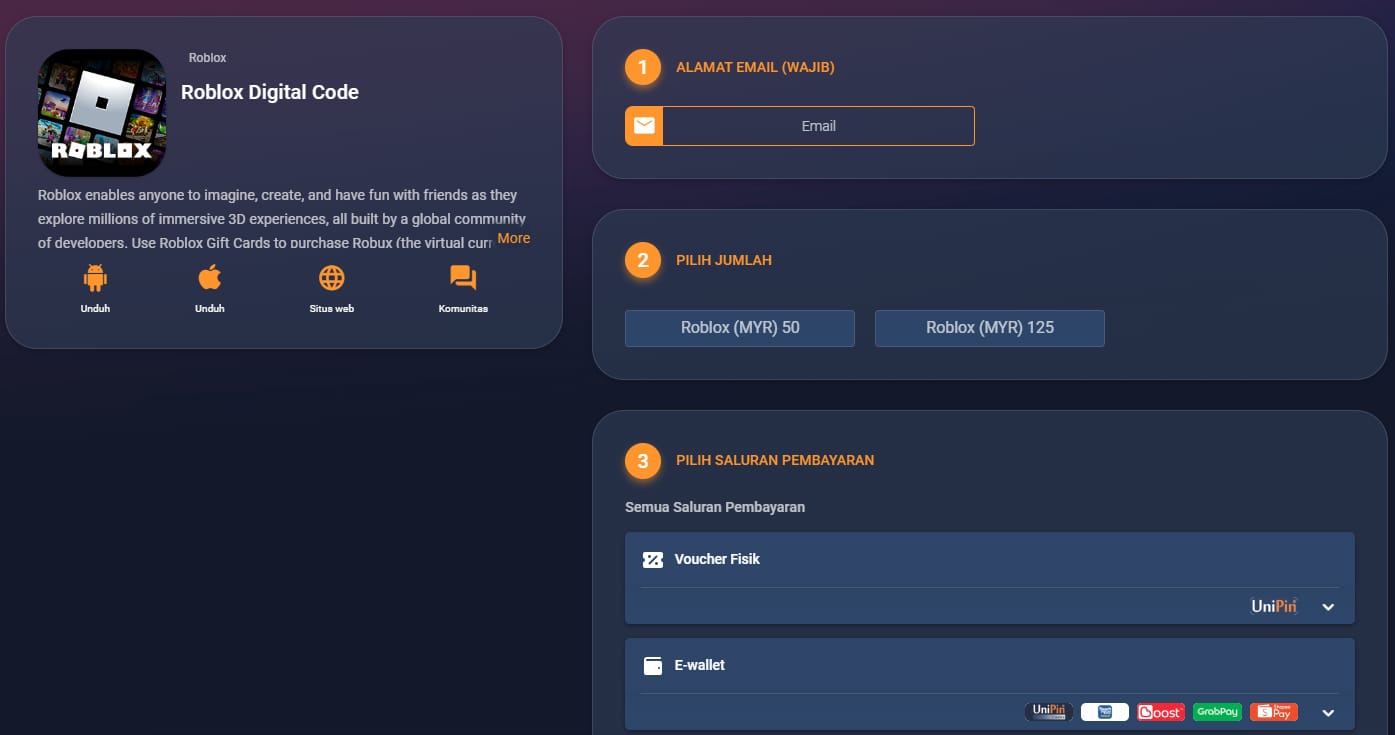This screenshot has width=1395, height=735.
Task: Click the Roblox Digital Code title
Action: 270,92
